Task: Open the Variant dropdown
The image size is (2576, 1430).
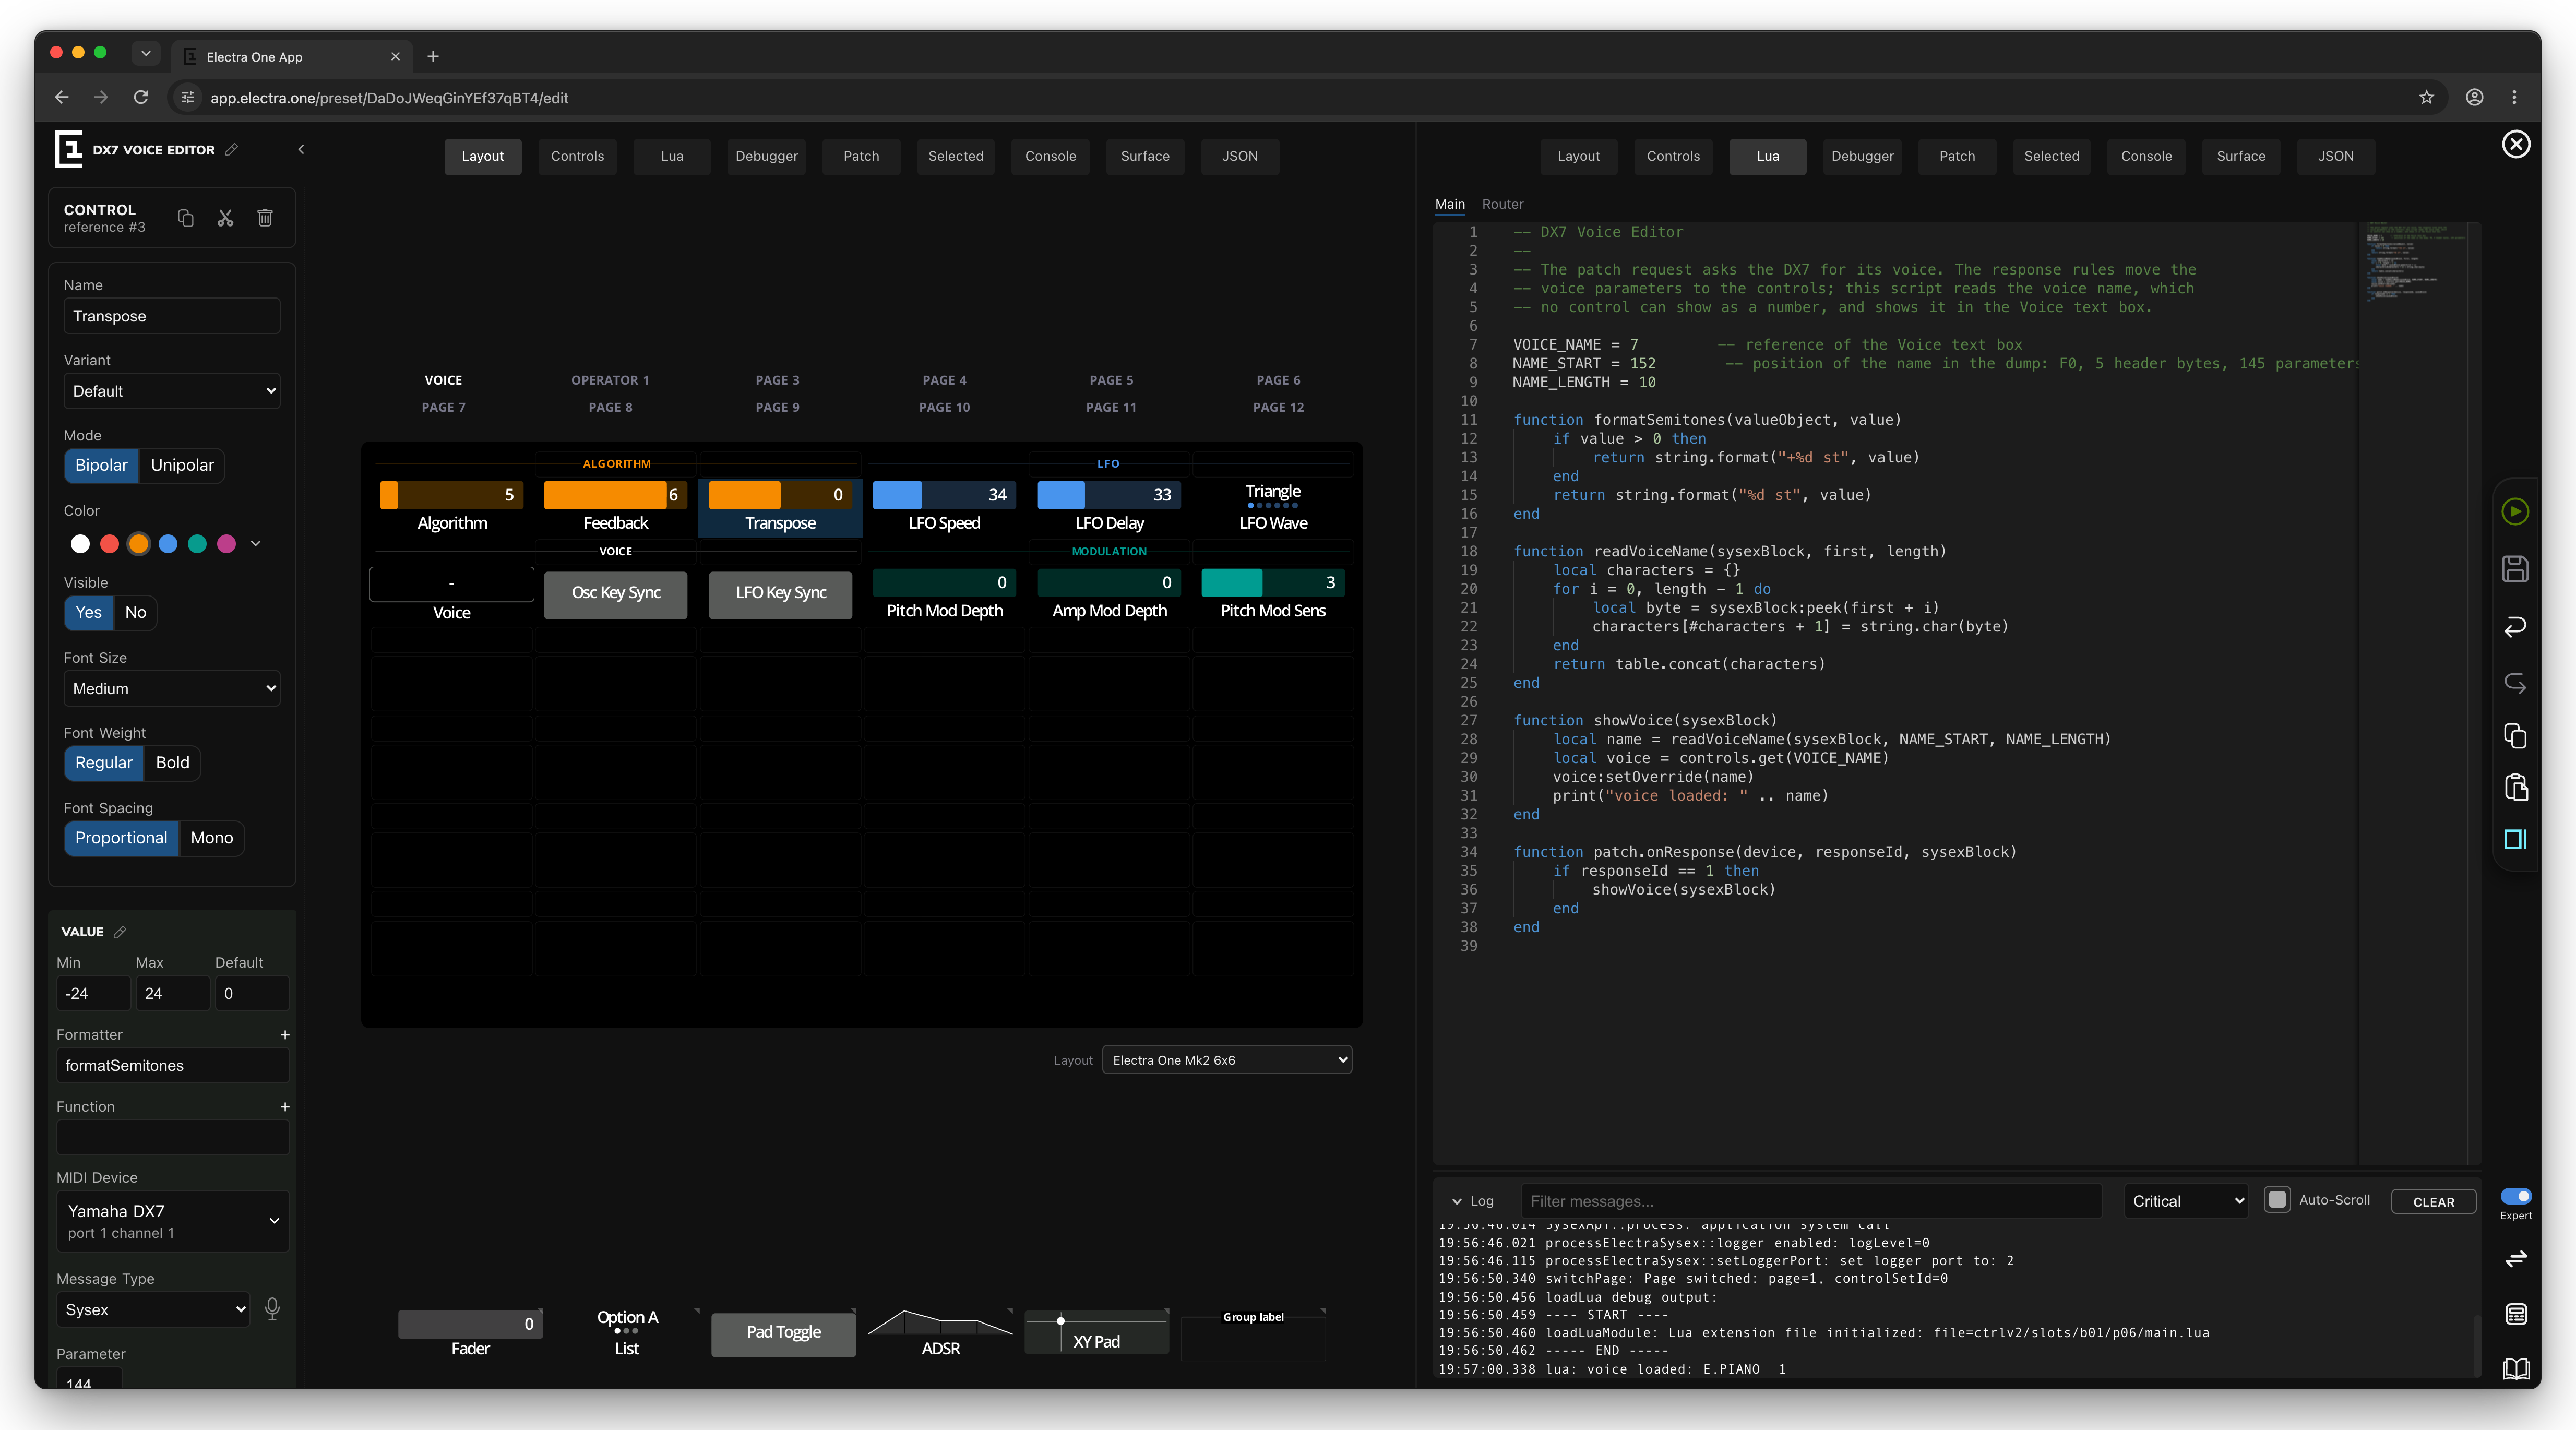Action: point(172,391)
